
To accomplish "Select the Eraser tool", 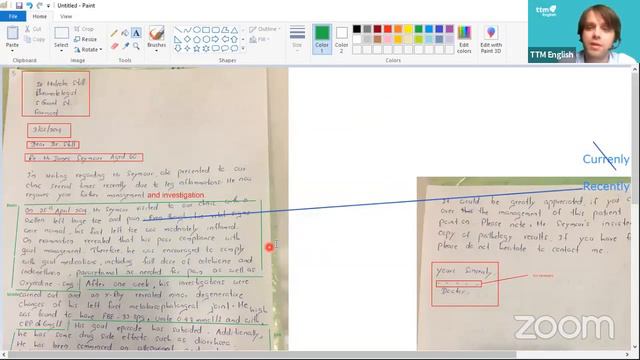I will 114,46.
